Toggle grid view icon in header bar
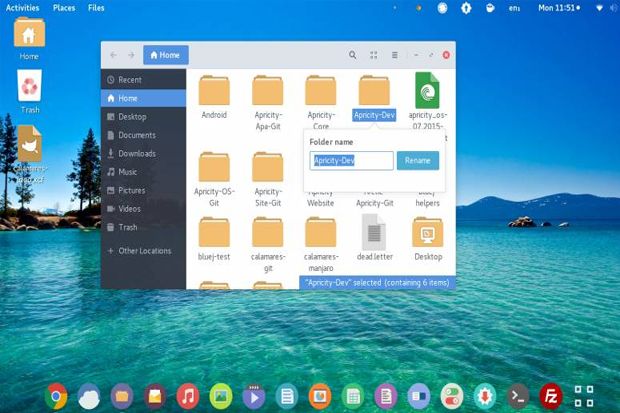Viewport: 620px width, 413px height. (x=374, y=55)
